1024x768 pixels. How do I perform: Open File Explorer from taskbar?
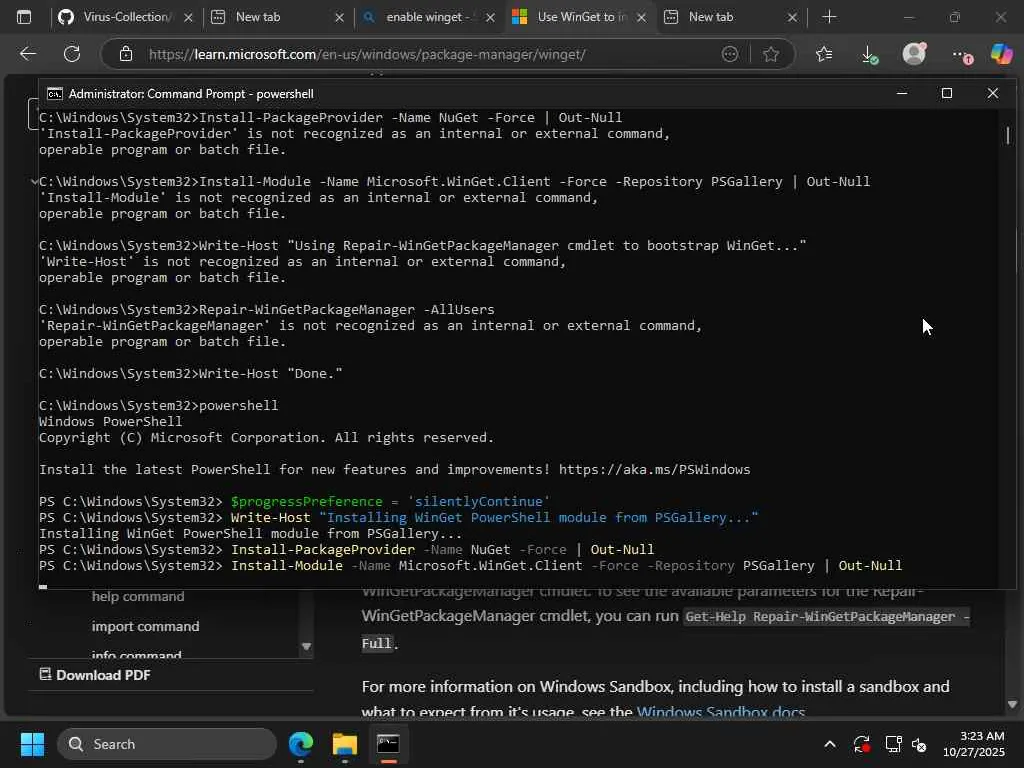tap(345, 744)
